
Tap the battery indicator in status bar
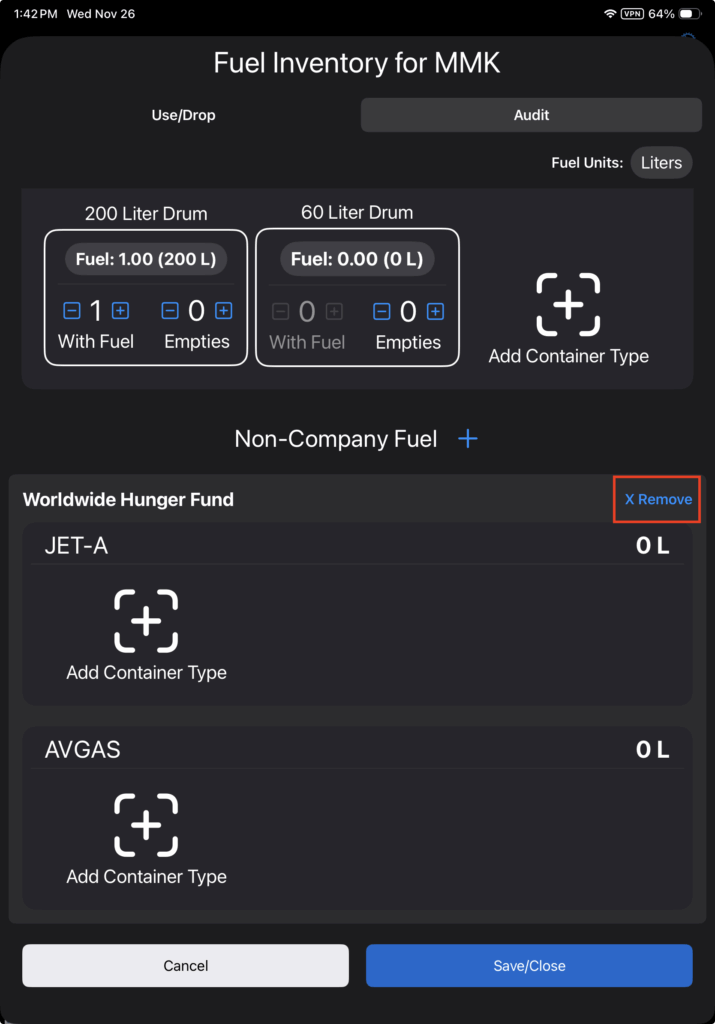690,15
